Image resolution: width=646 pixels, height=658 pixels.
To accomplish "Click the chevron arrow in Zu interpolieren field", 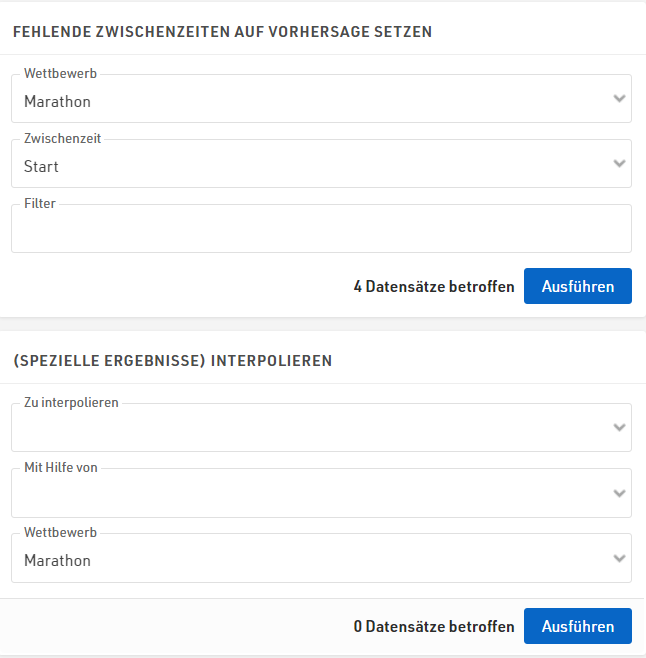I will (620, 428).
